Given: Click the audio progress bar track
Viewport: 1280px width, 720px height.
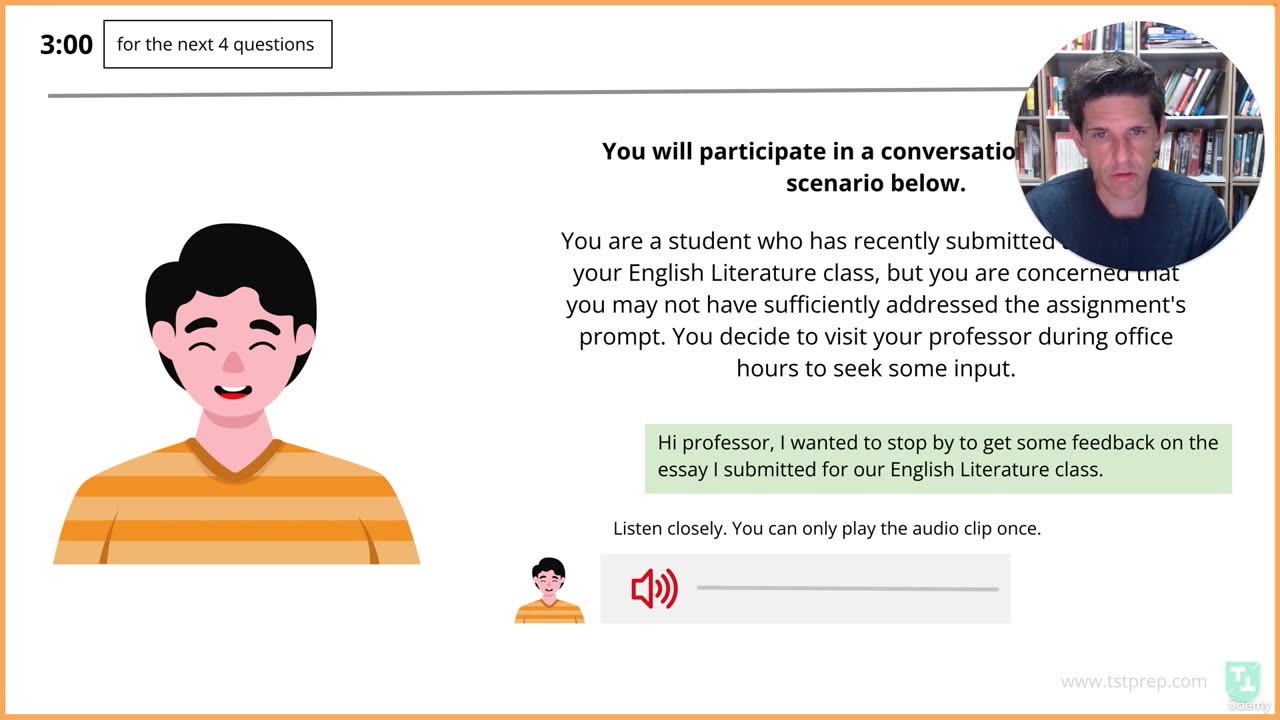Looking at the screenshot, I should [847, 588].
